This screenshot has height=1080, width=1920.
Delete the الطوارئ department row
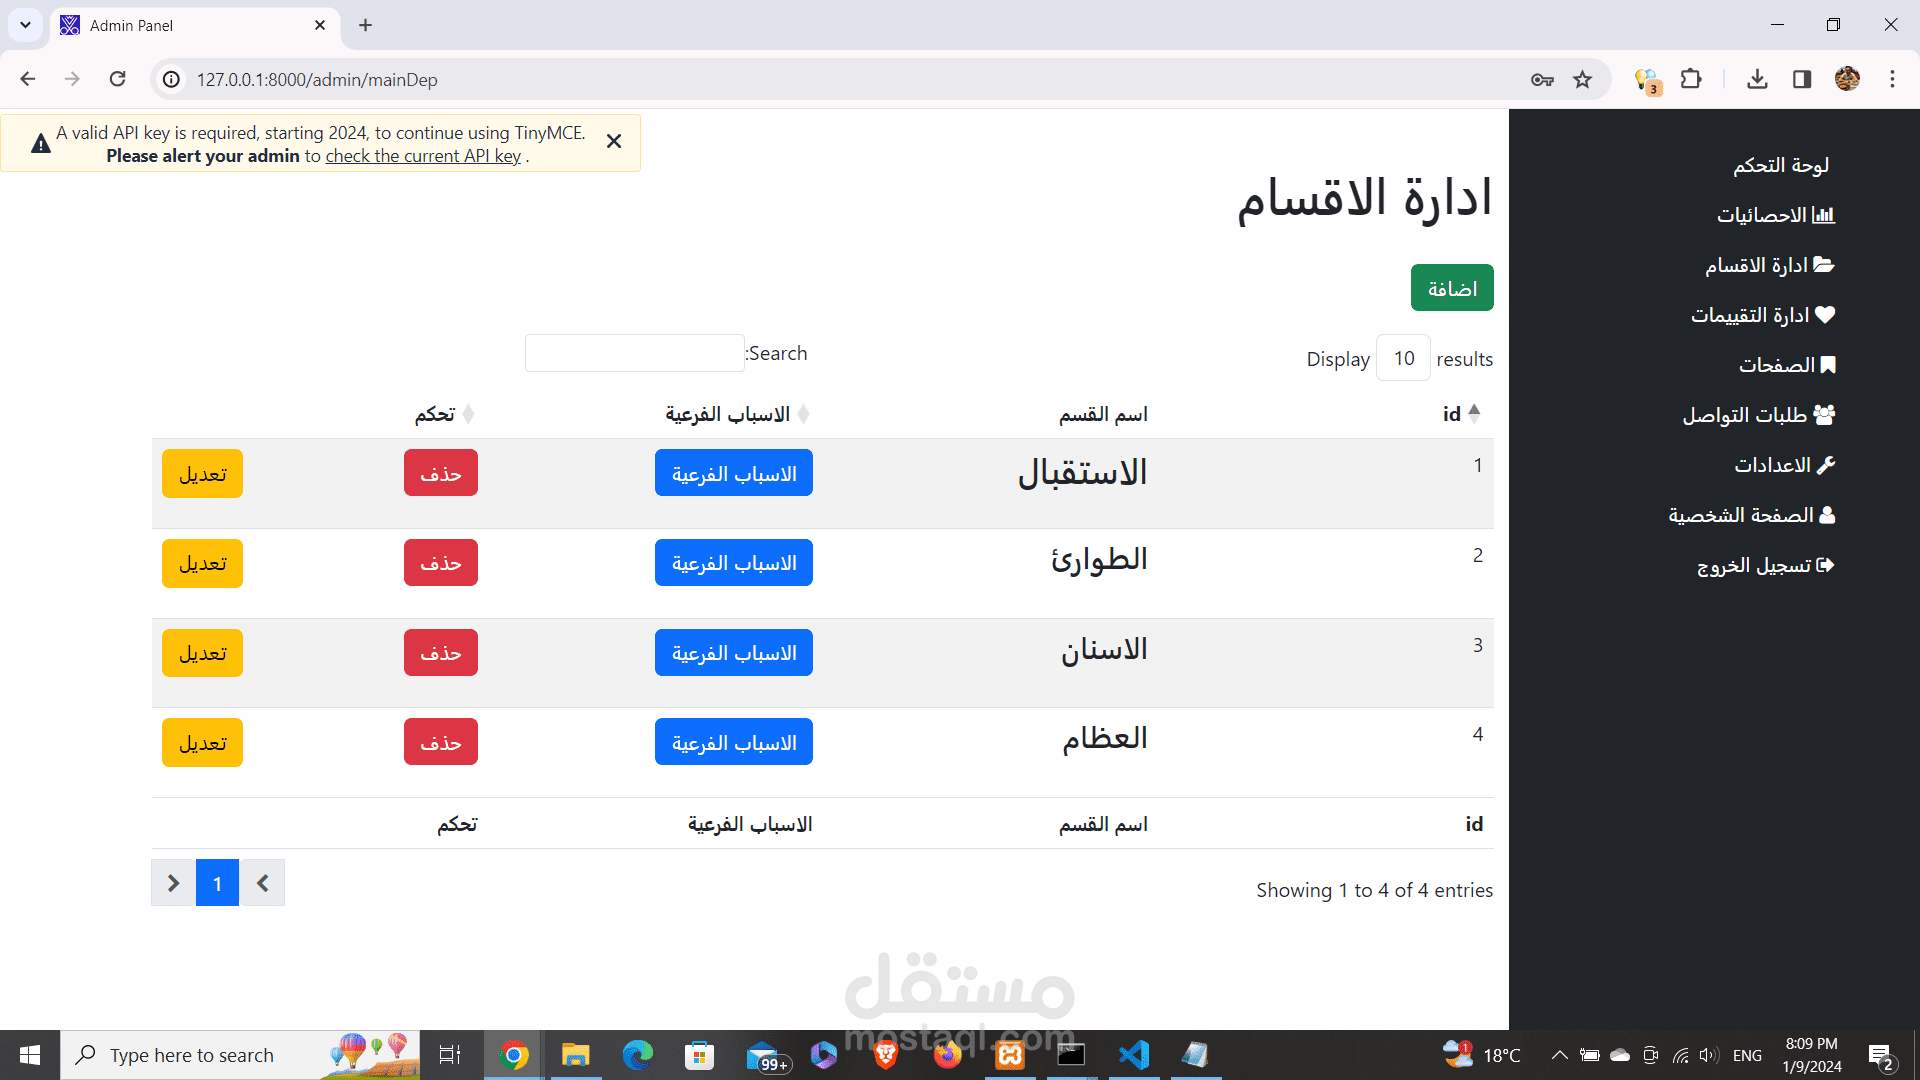440,563
